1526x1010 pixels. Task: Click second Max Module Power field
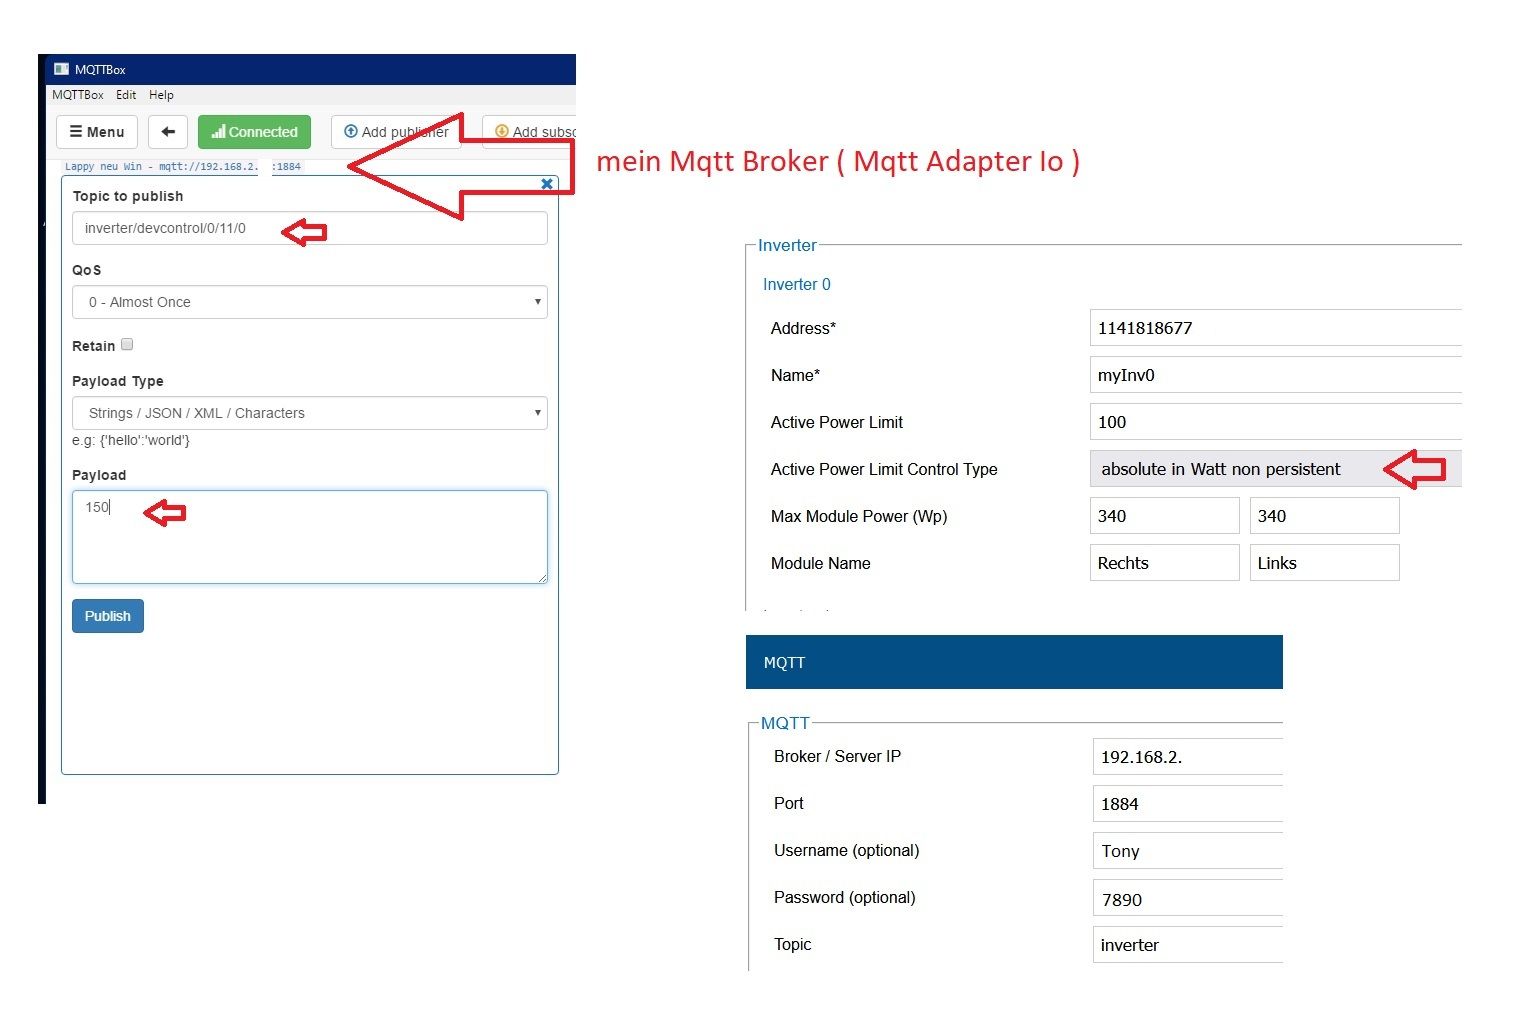1325,516
